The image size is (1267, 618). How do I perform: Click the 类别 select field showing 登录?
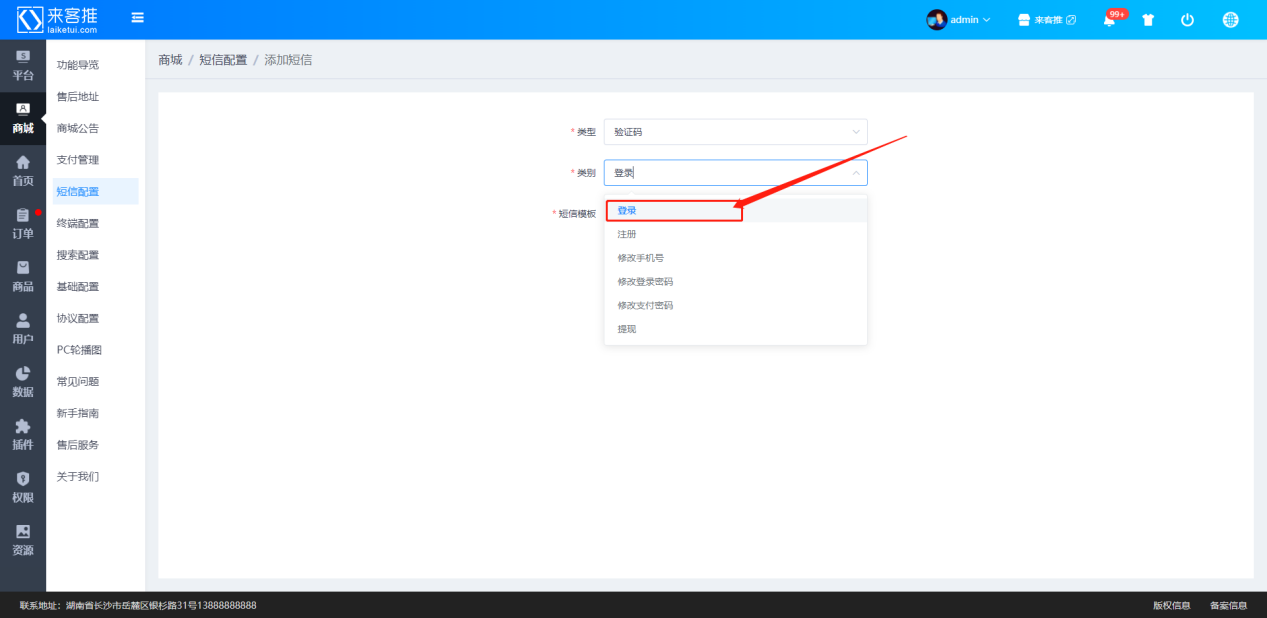[735, 173]
